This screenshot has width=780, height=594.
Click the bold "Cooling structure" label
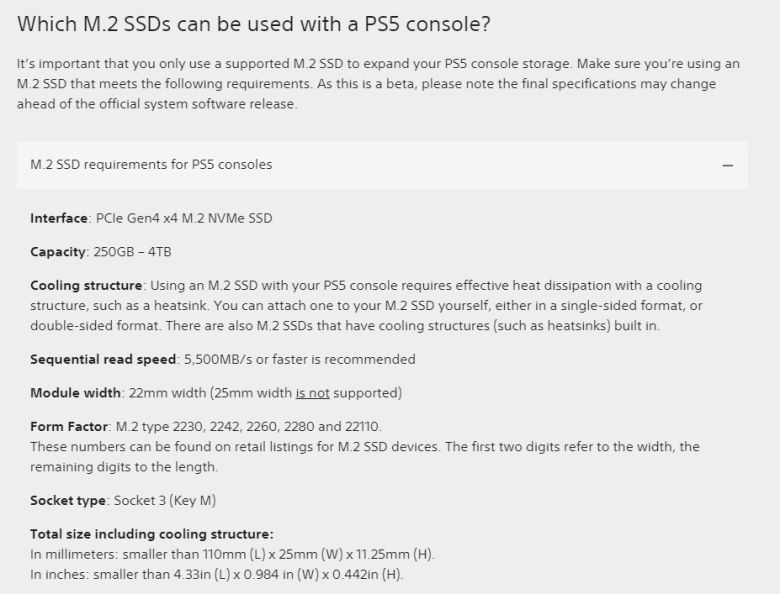(87, 286)
